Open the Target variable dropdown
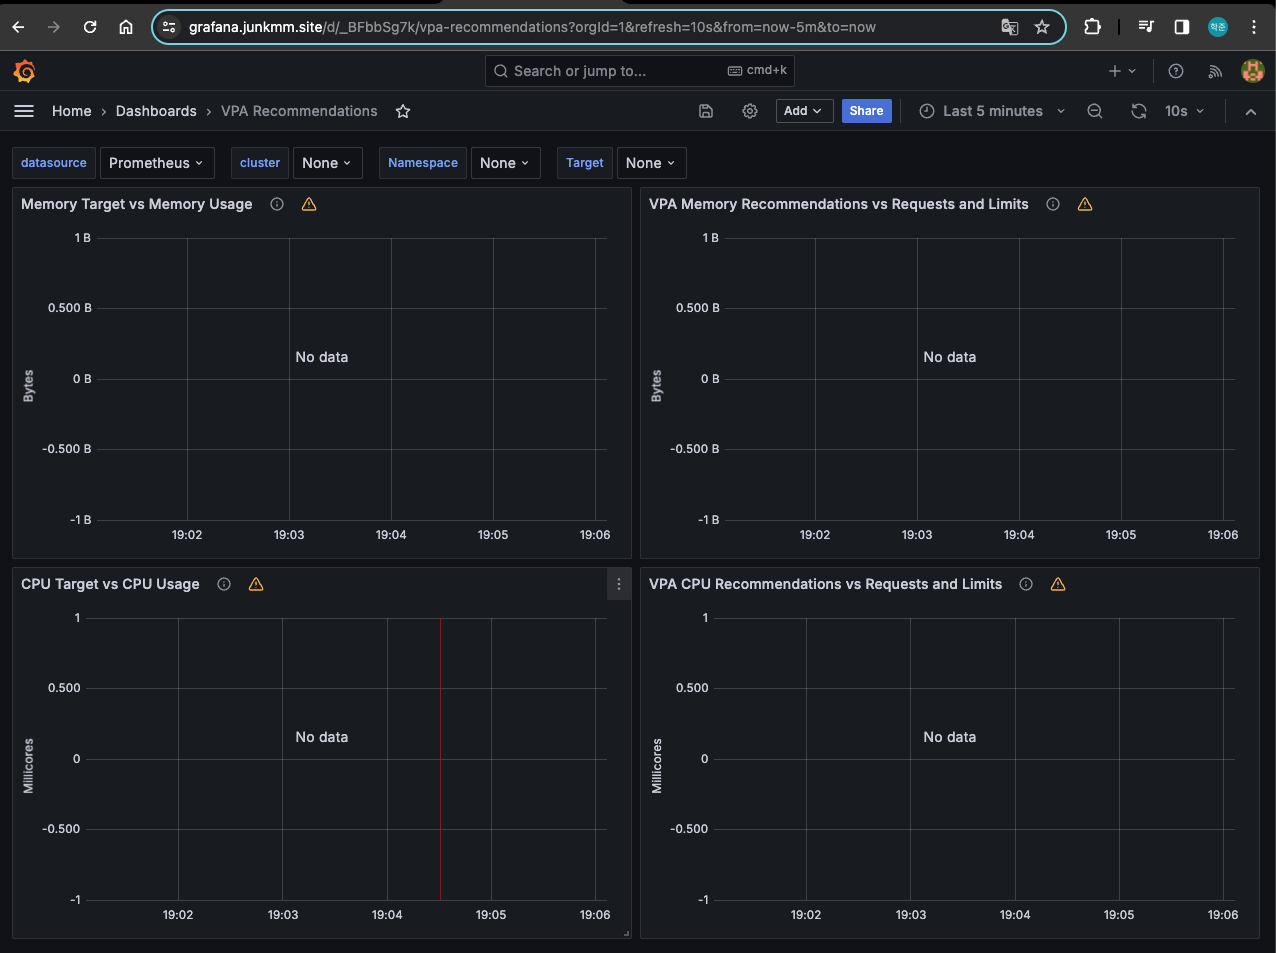Screen dimensions: 1276x953 pos(651,163)
